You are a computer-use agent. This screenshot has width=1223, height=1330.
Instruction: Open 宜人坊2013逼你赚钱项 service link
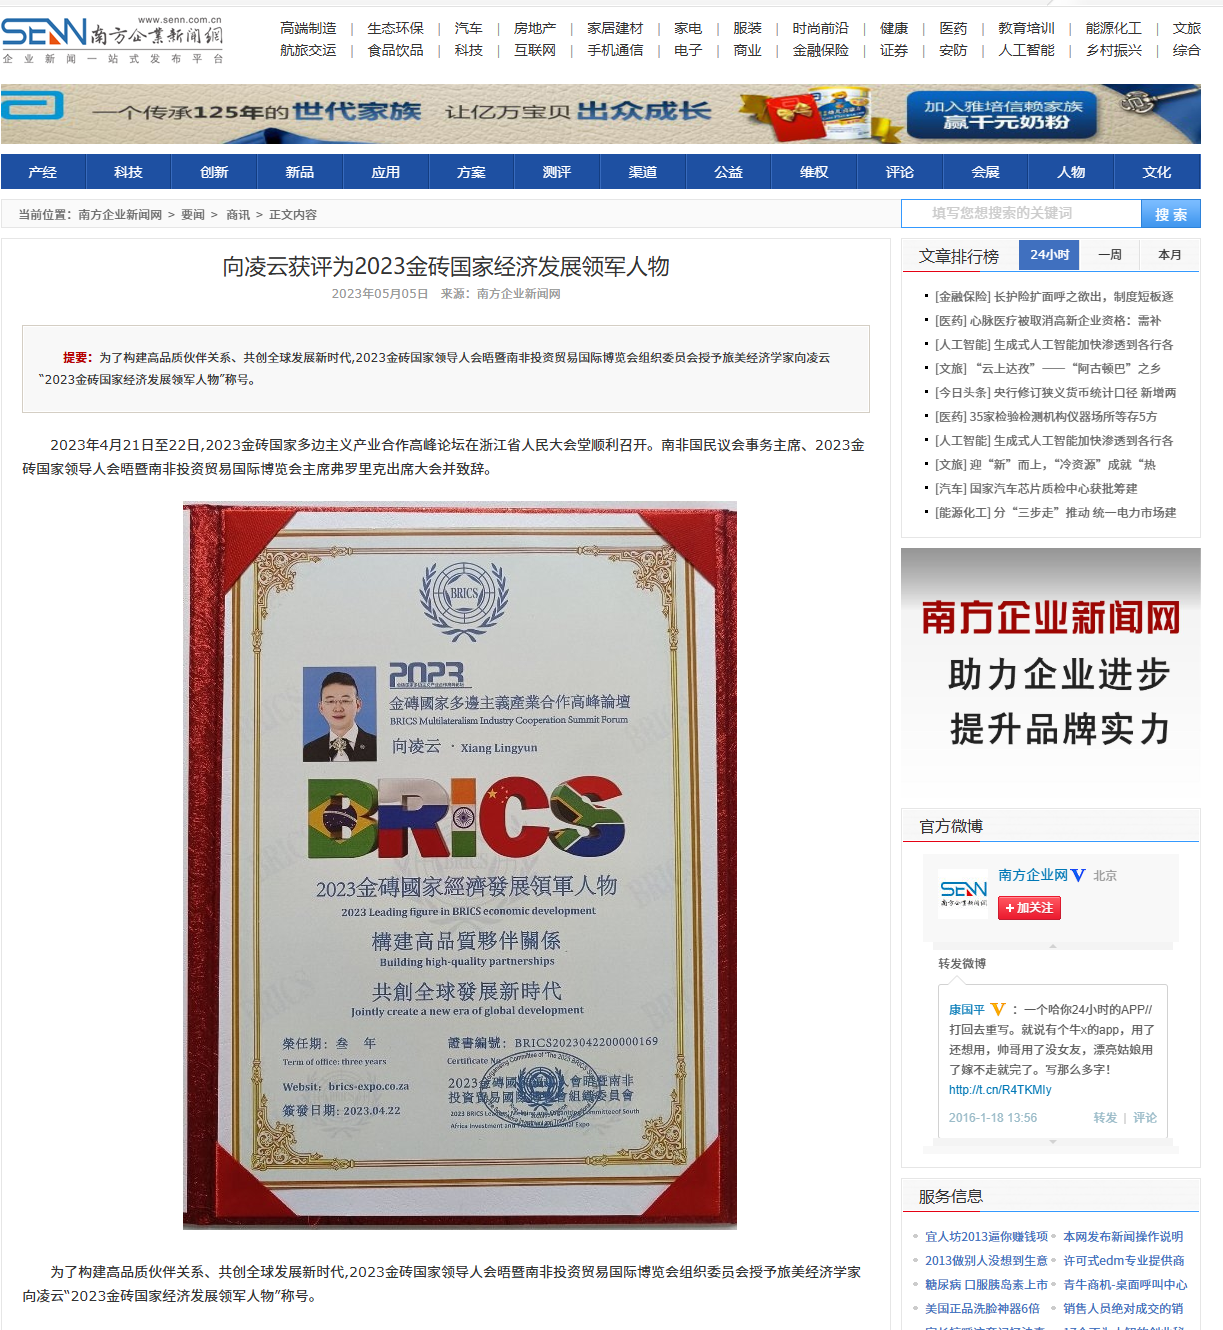pyautogui.click(x=986, y=1237)
